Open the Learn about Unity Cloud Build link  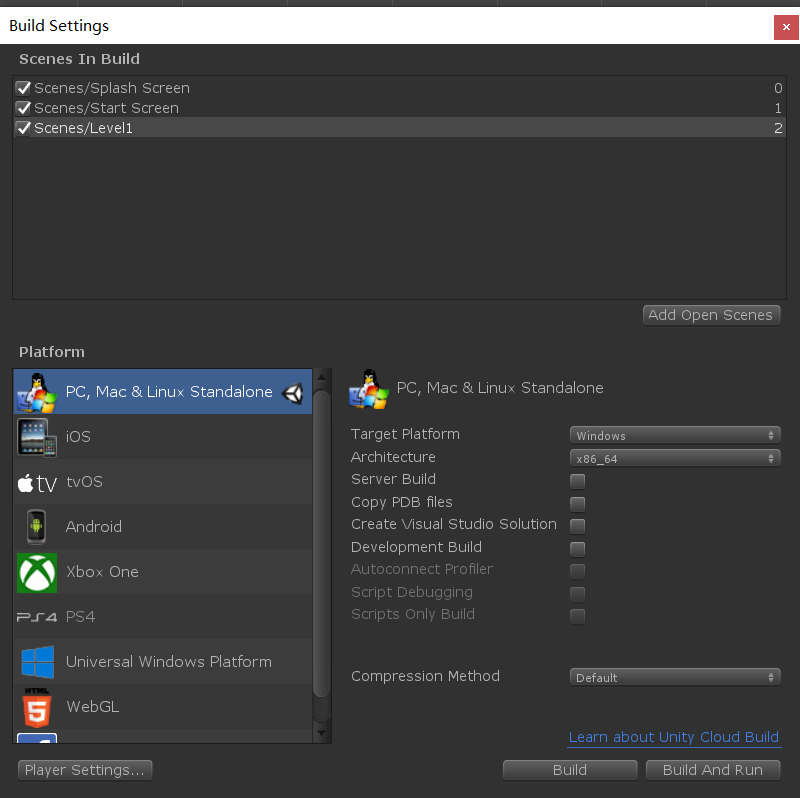tap(674, 737)
